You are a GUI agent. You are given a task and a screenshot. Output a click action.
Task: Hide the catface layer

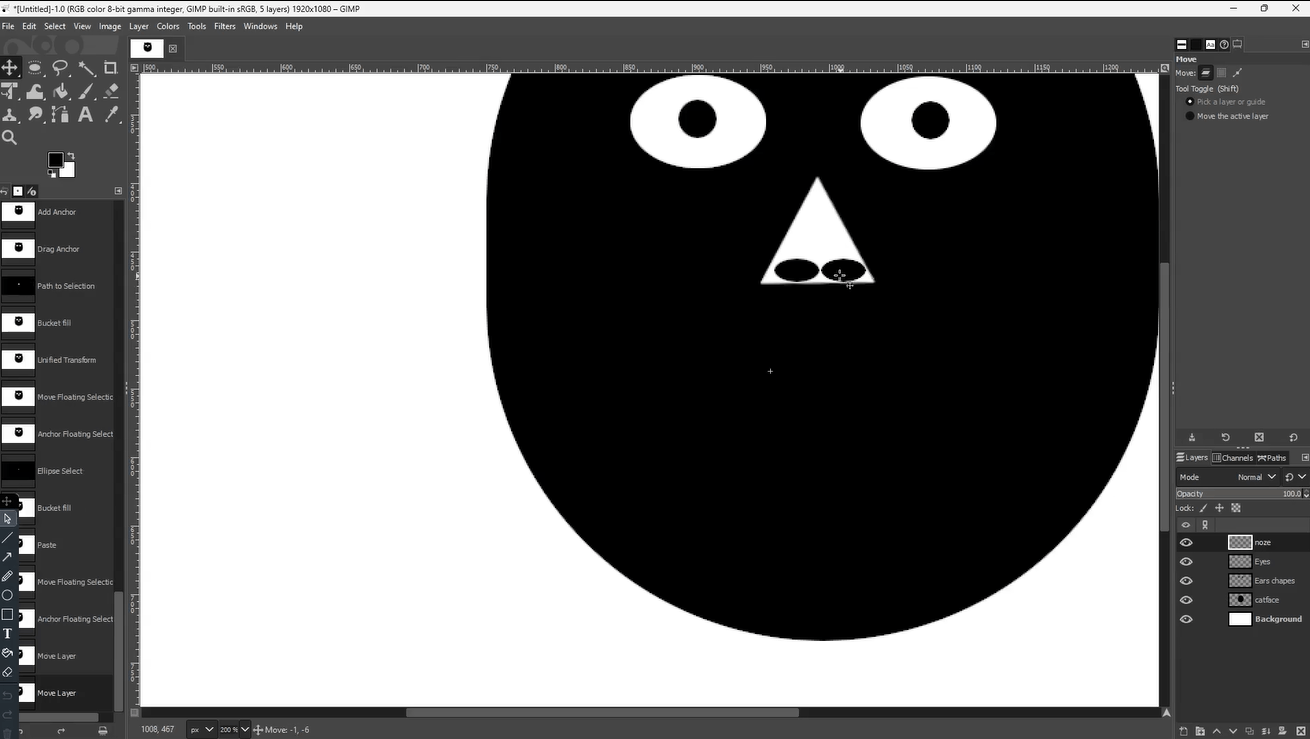1186,600
